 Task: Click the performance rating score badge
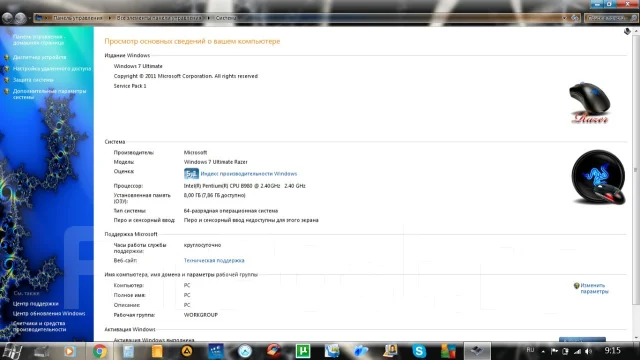click(x=191, y=173)
